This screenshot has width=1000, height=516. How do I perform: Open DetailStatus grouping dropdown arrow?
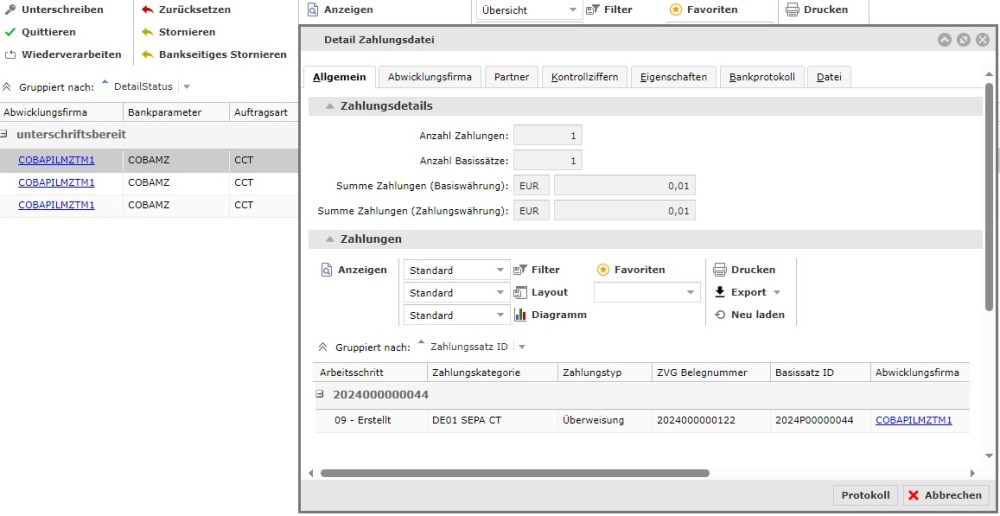pos(186,87)
